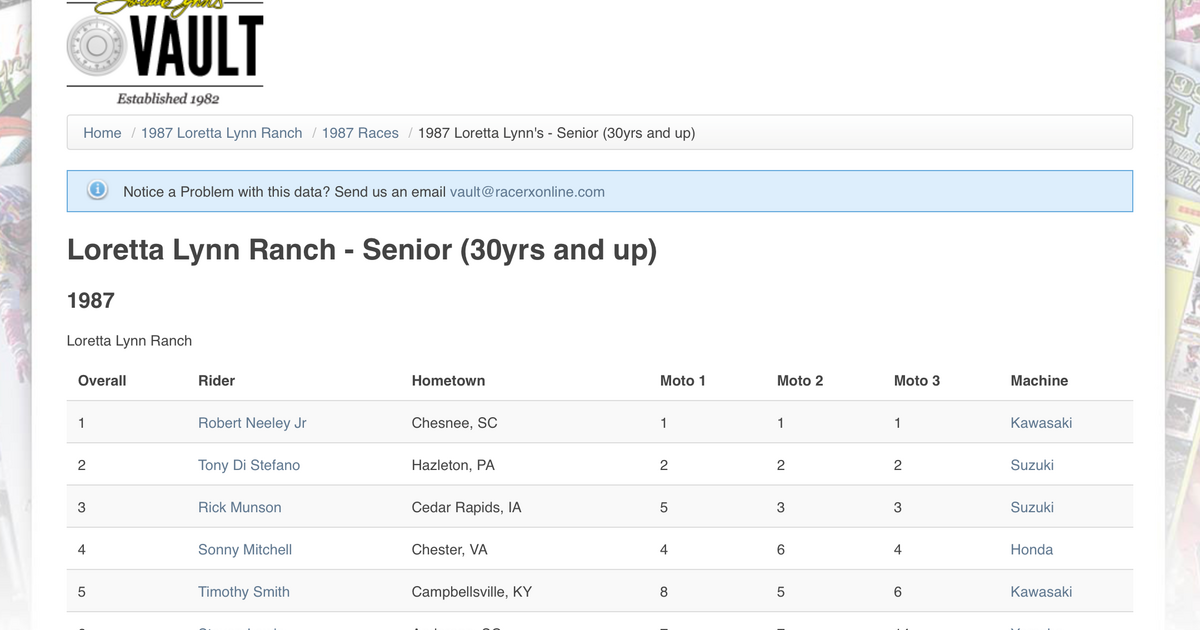View Tony Di Stefano rider page
Screen dimensions: 1200x630
(249, 465)
